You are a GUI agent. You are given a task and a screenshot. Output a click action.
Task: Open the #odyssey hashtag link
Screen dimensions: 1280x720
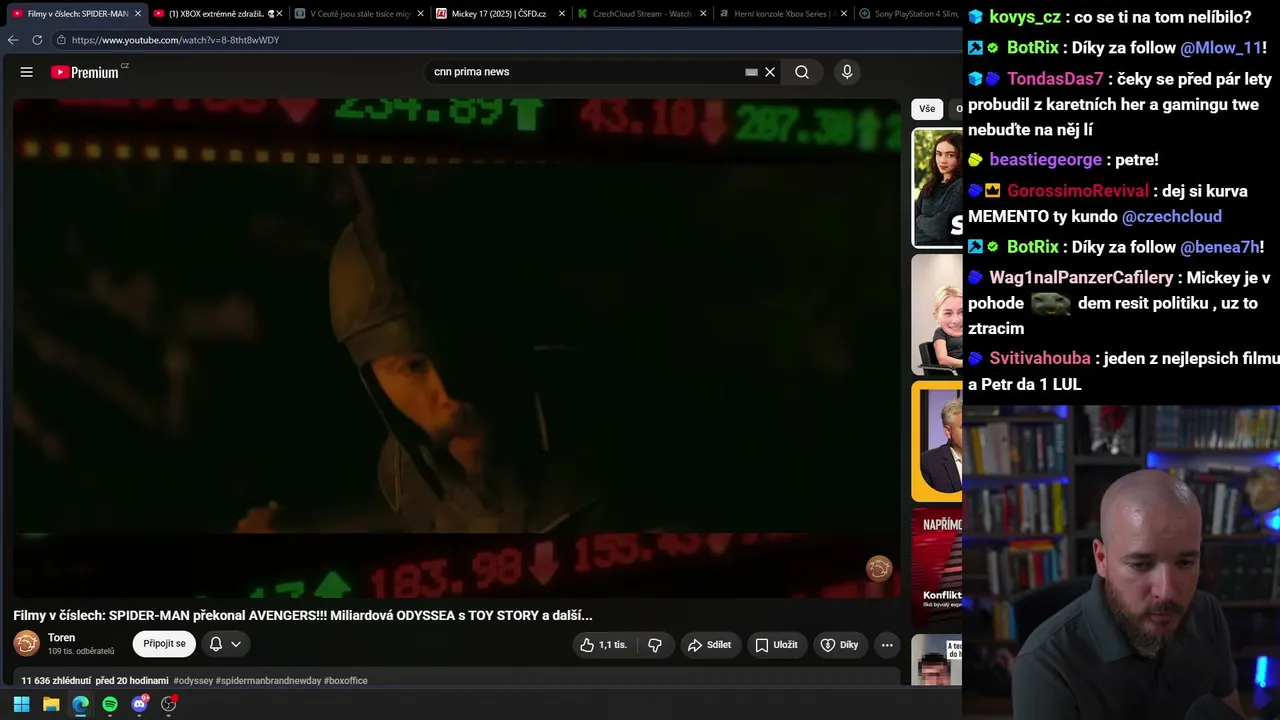point(193,681)
